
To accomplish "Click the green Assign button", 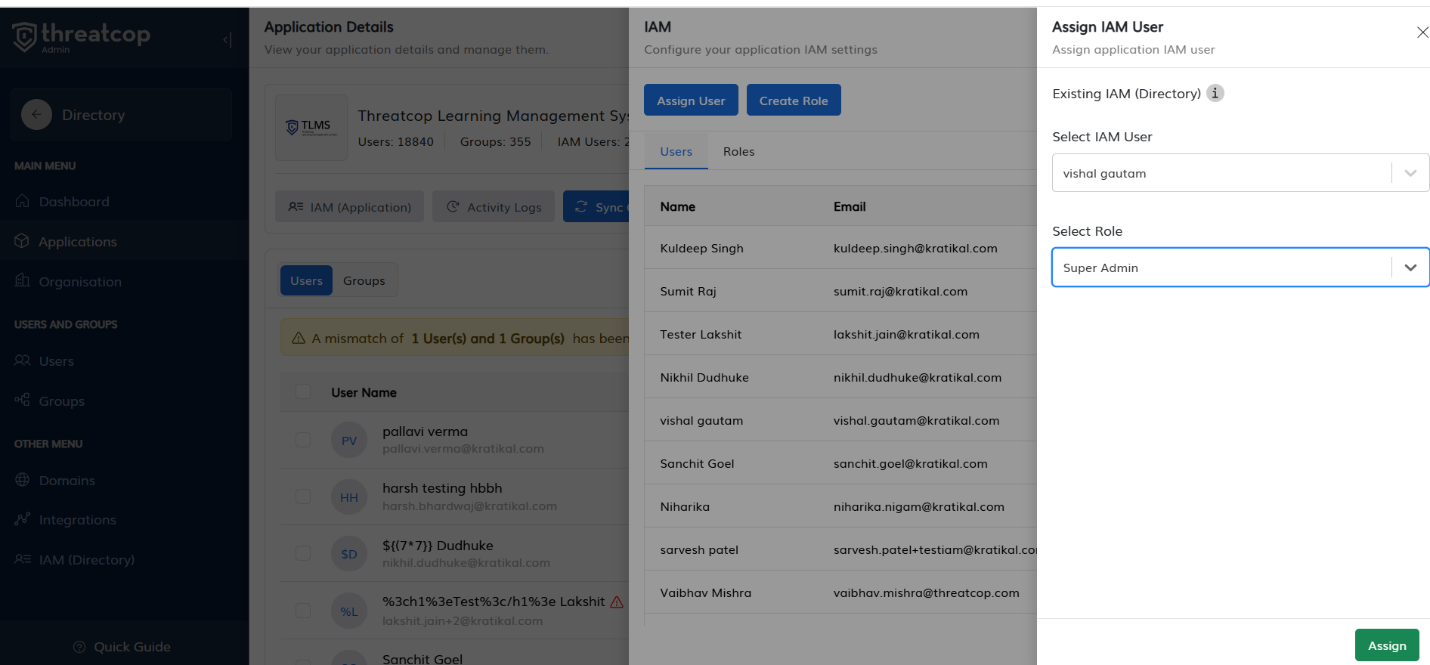I will 1387,645.
